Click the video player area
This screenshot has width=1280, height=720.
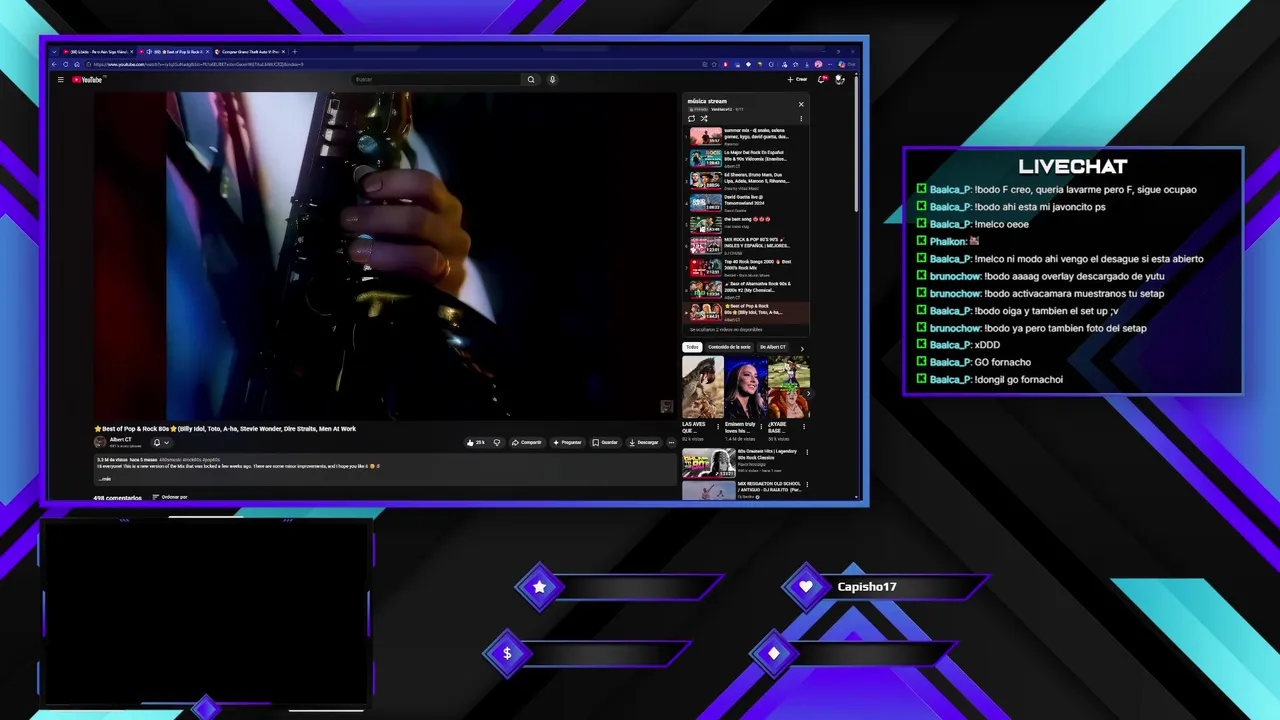[x=386, y=256]
